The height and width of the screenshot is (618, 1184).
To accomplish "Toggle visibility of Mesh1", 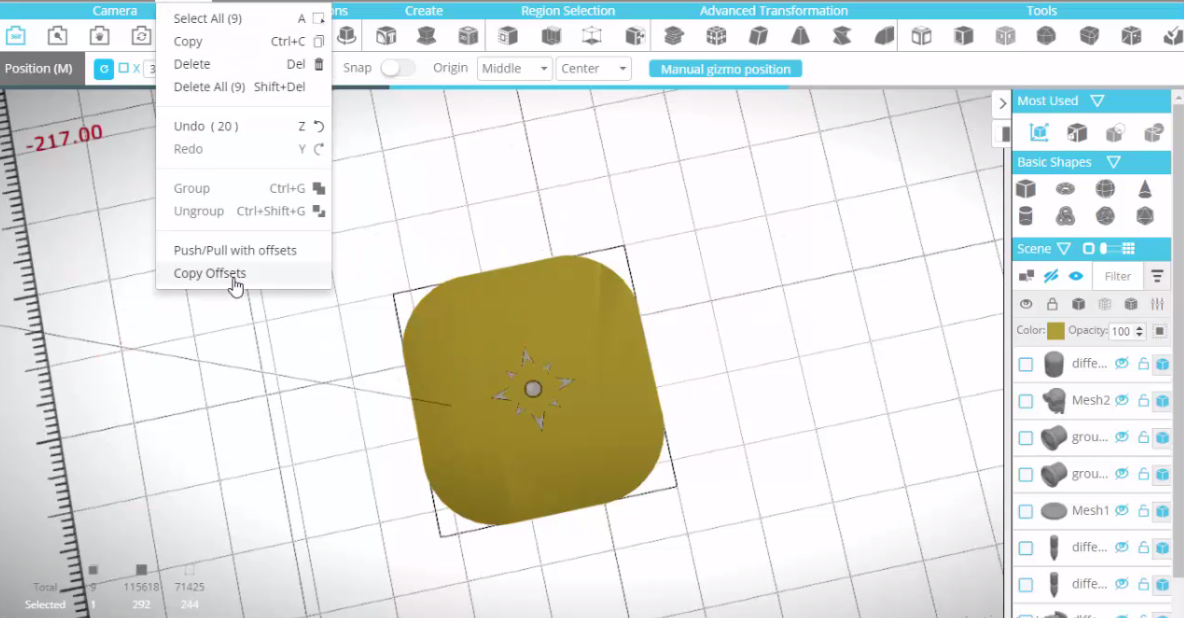I will click(x=1122, y=511).
